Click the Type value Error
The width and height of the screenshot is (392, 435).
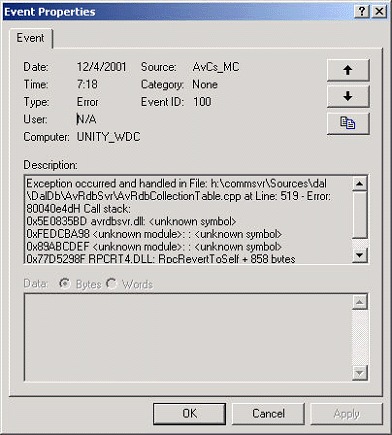(88, 102)
